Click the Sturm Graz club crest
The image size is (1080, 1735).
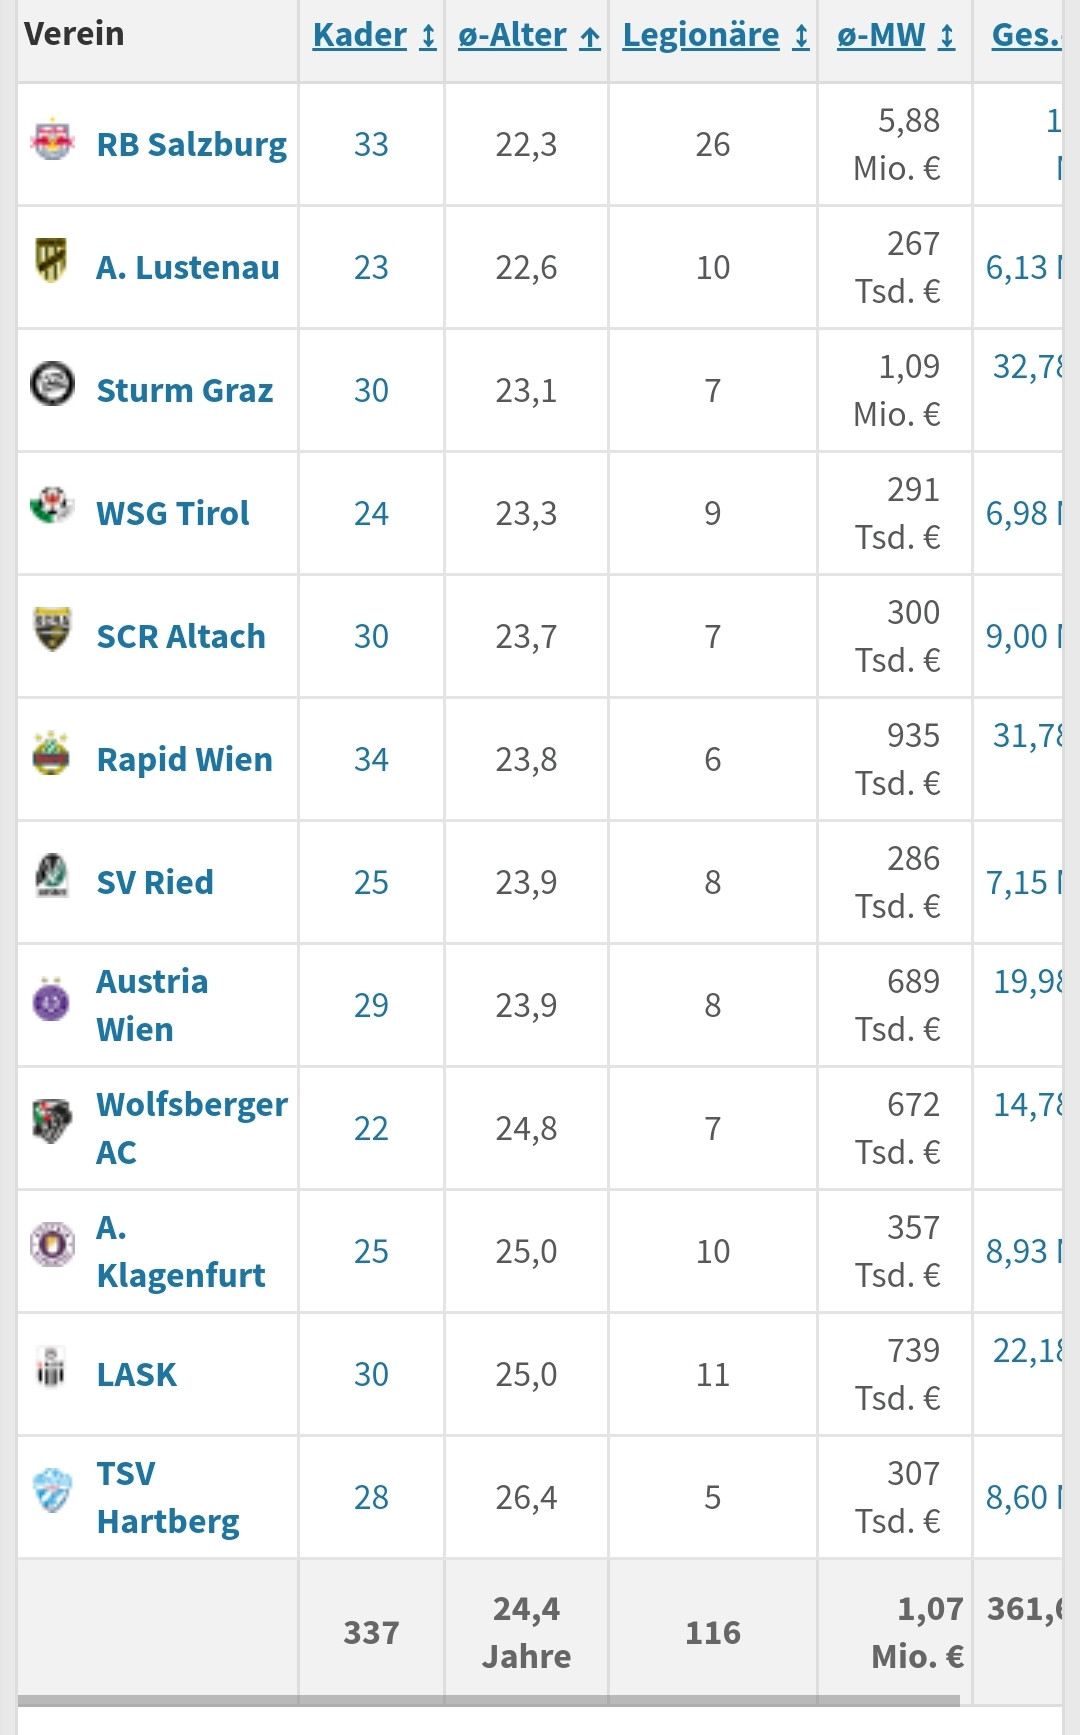pyautogui.click(x=52, y=384)
